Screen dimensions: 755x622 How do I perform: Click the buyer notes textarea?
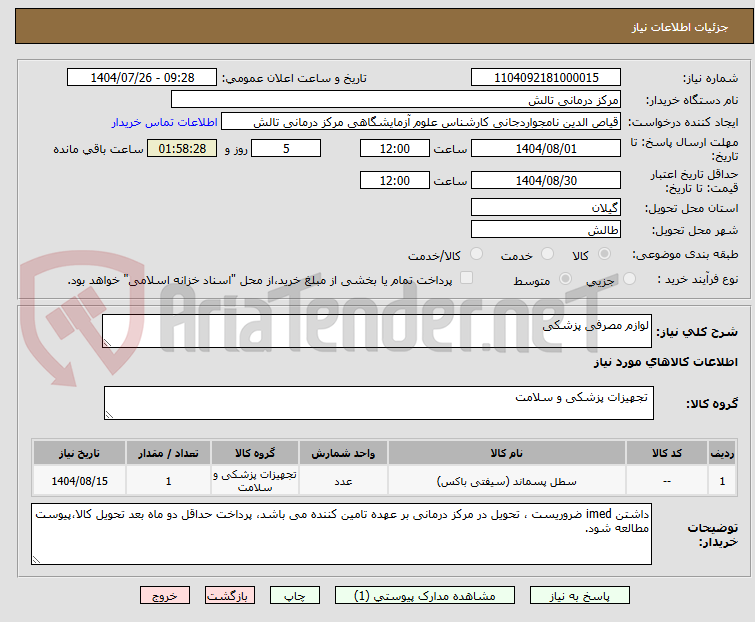341,534
